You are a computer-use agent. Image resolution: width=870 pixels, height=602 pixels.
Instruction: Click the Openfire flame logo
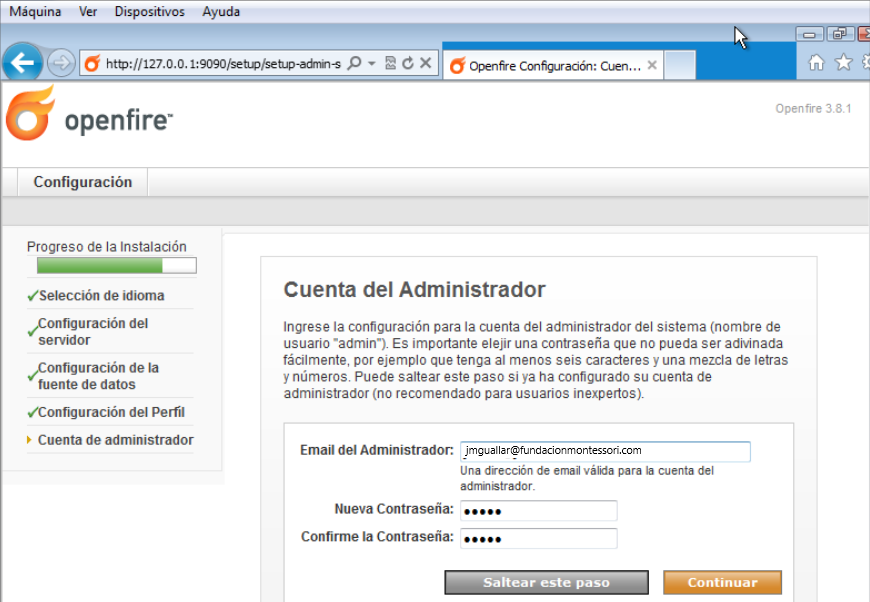point(30,113)
